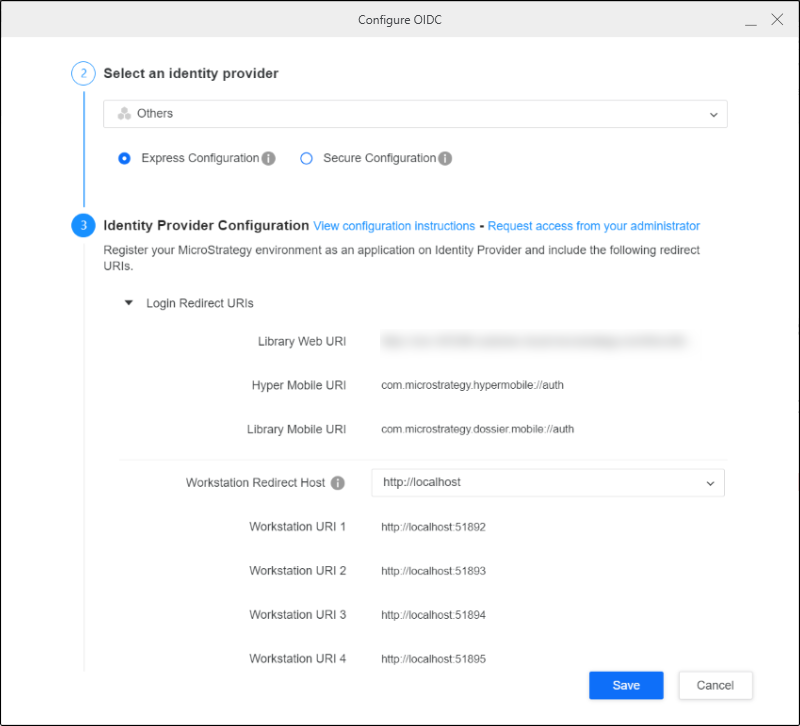Click the info icon next to Secure Configuration
The image size is (800, 726).
coord(445,158)
